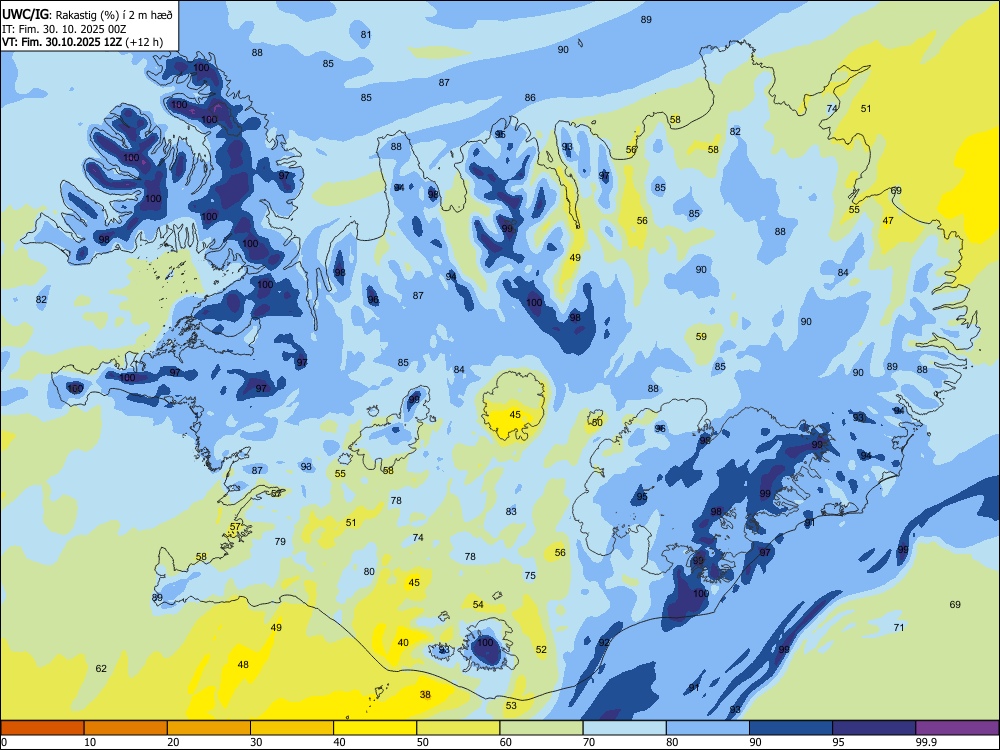Click the title text 'UWC/IG: Rakastig (%) í 2 m hæð'

(87, 14)
